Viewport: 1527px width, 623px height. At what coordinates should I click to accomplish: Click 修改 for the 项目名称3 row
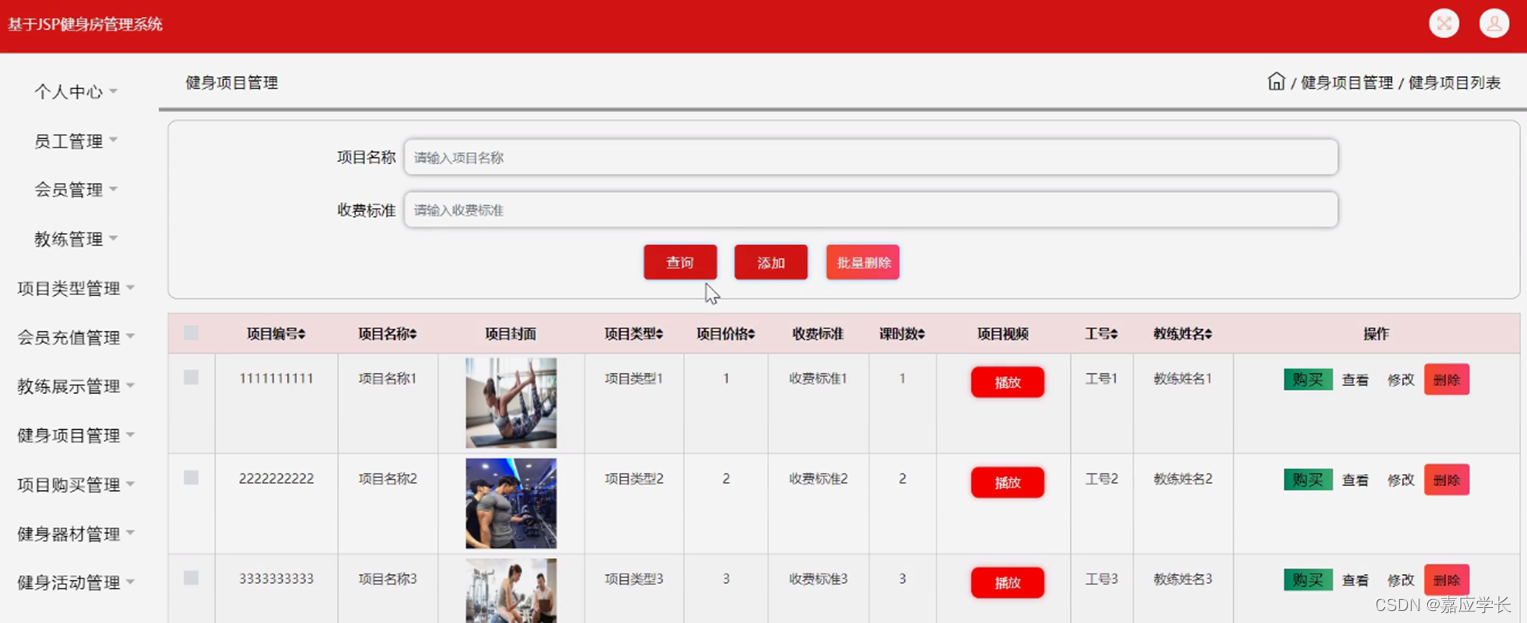(1401, 580)
